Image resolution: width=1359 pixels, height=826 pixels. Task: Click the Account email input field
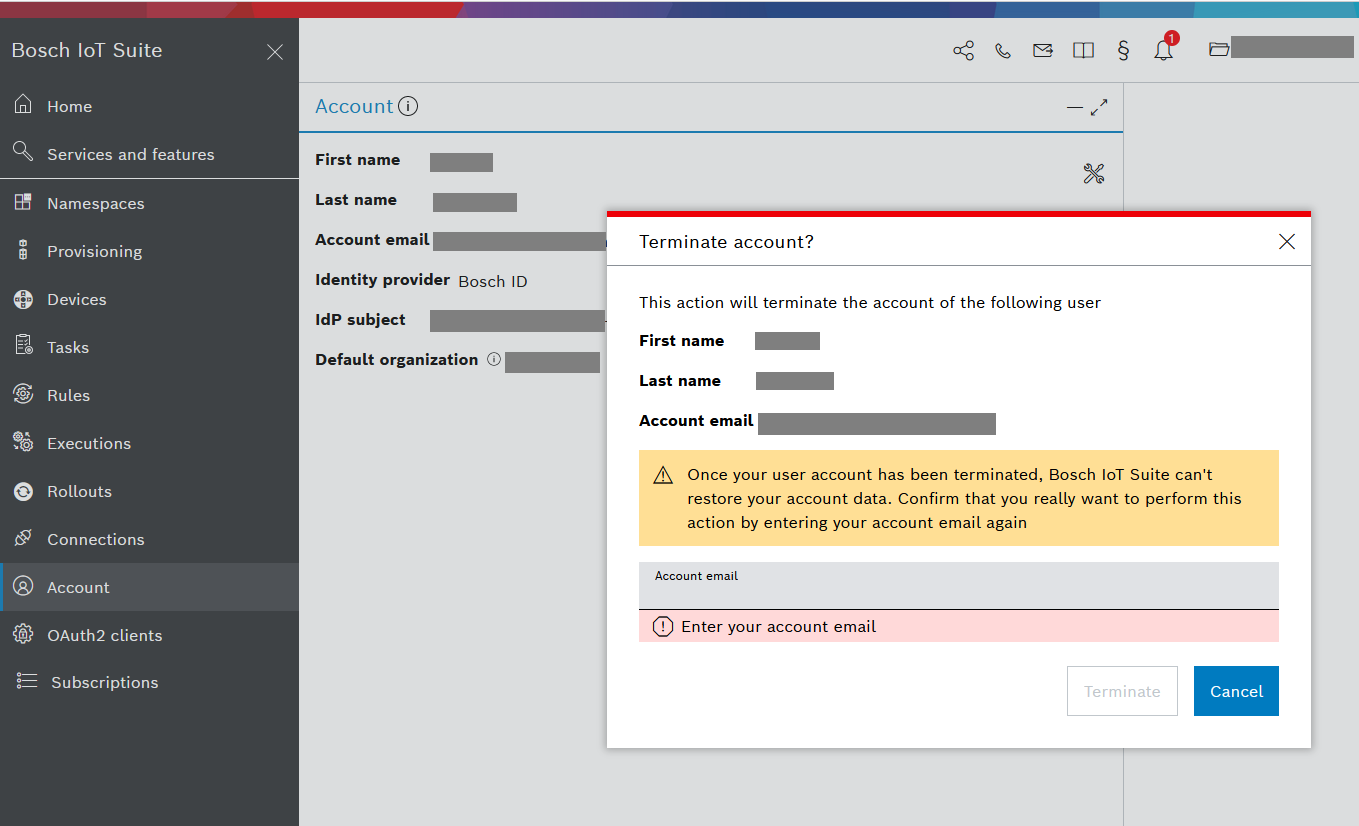[x=959, y=586]
